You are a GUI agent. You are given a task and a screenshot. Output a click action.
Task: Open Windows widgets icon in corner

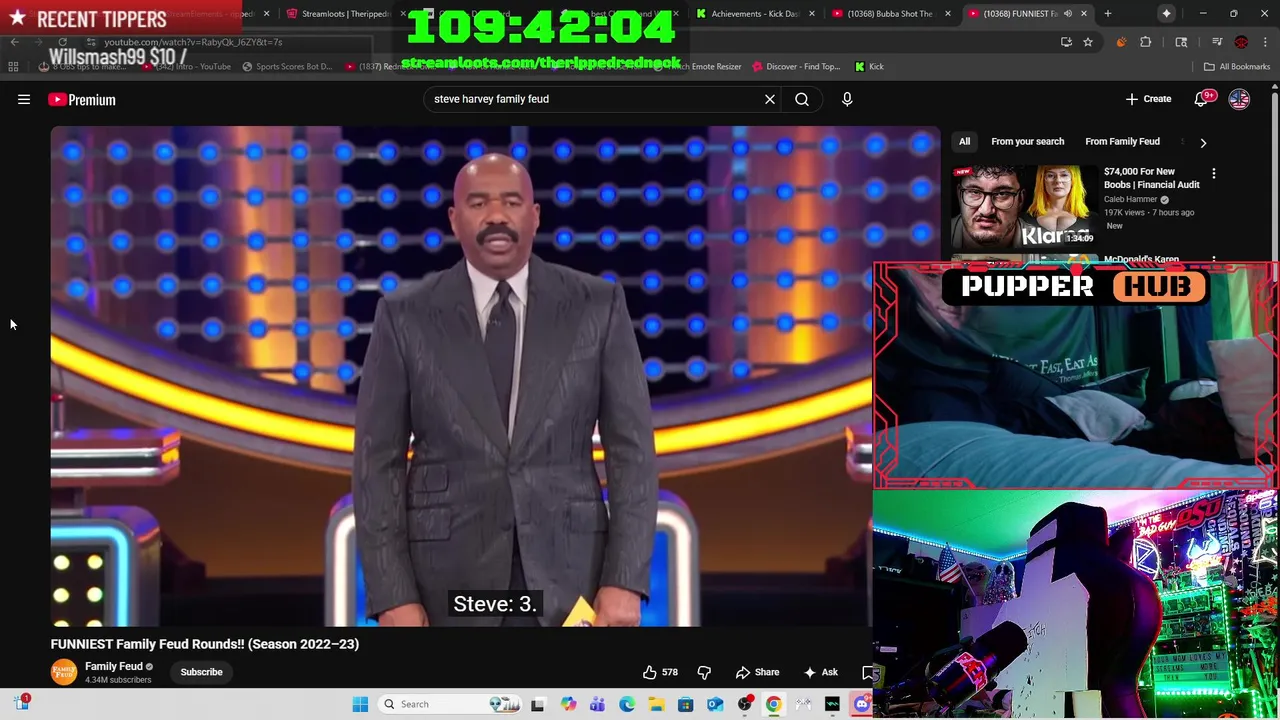(21, 703)
